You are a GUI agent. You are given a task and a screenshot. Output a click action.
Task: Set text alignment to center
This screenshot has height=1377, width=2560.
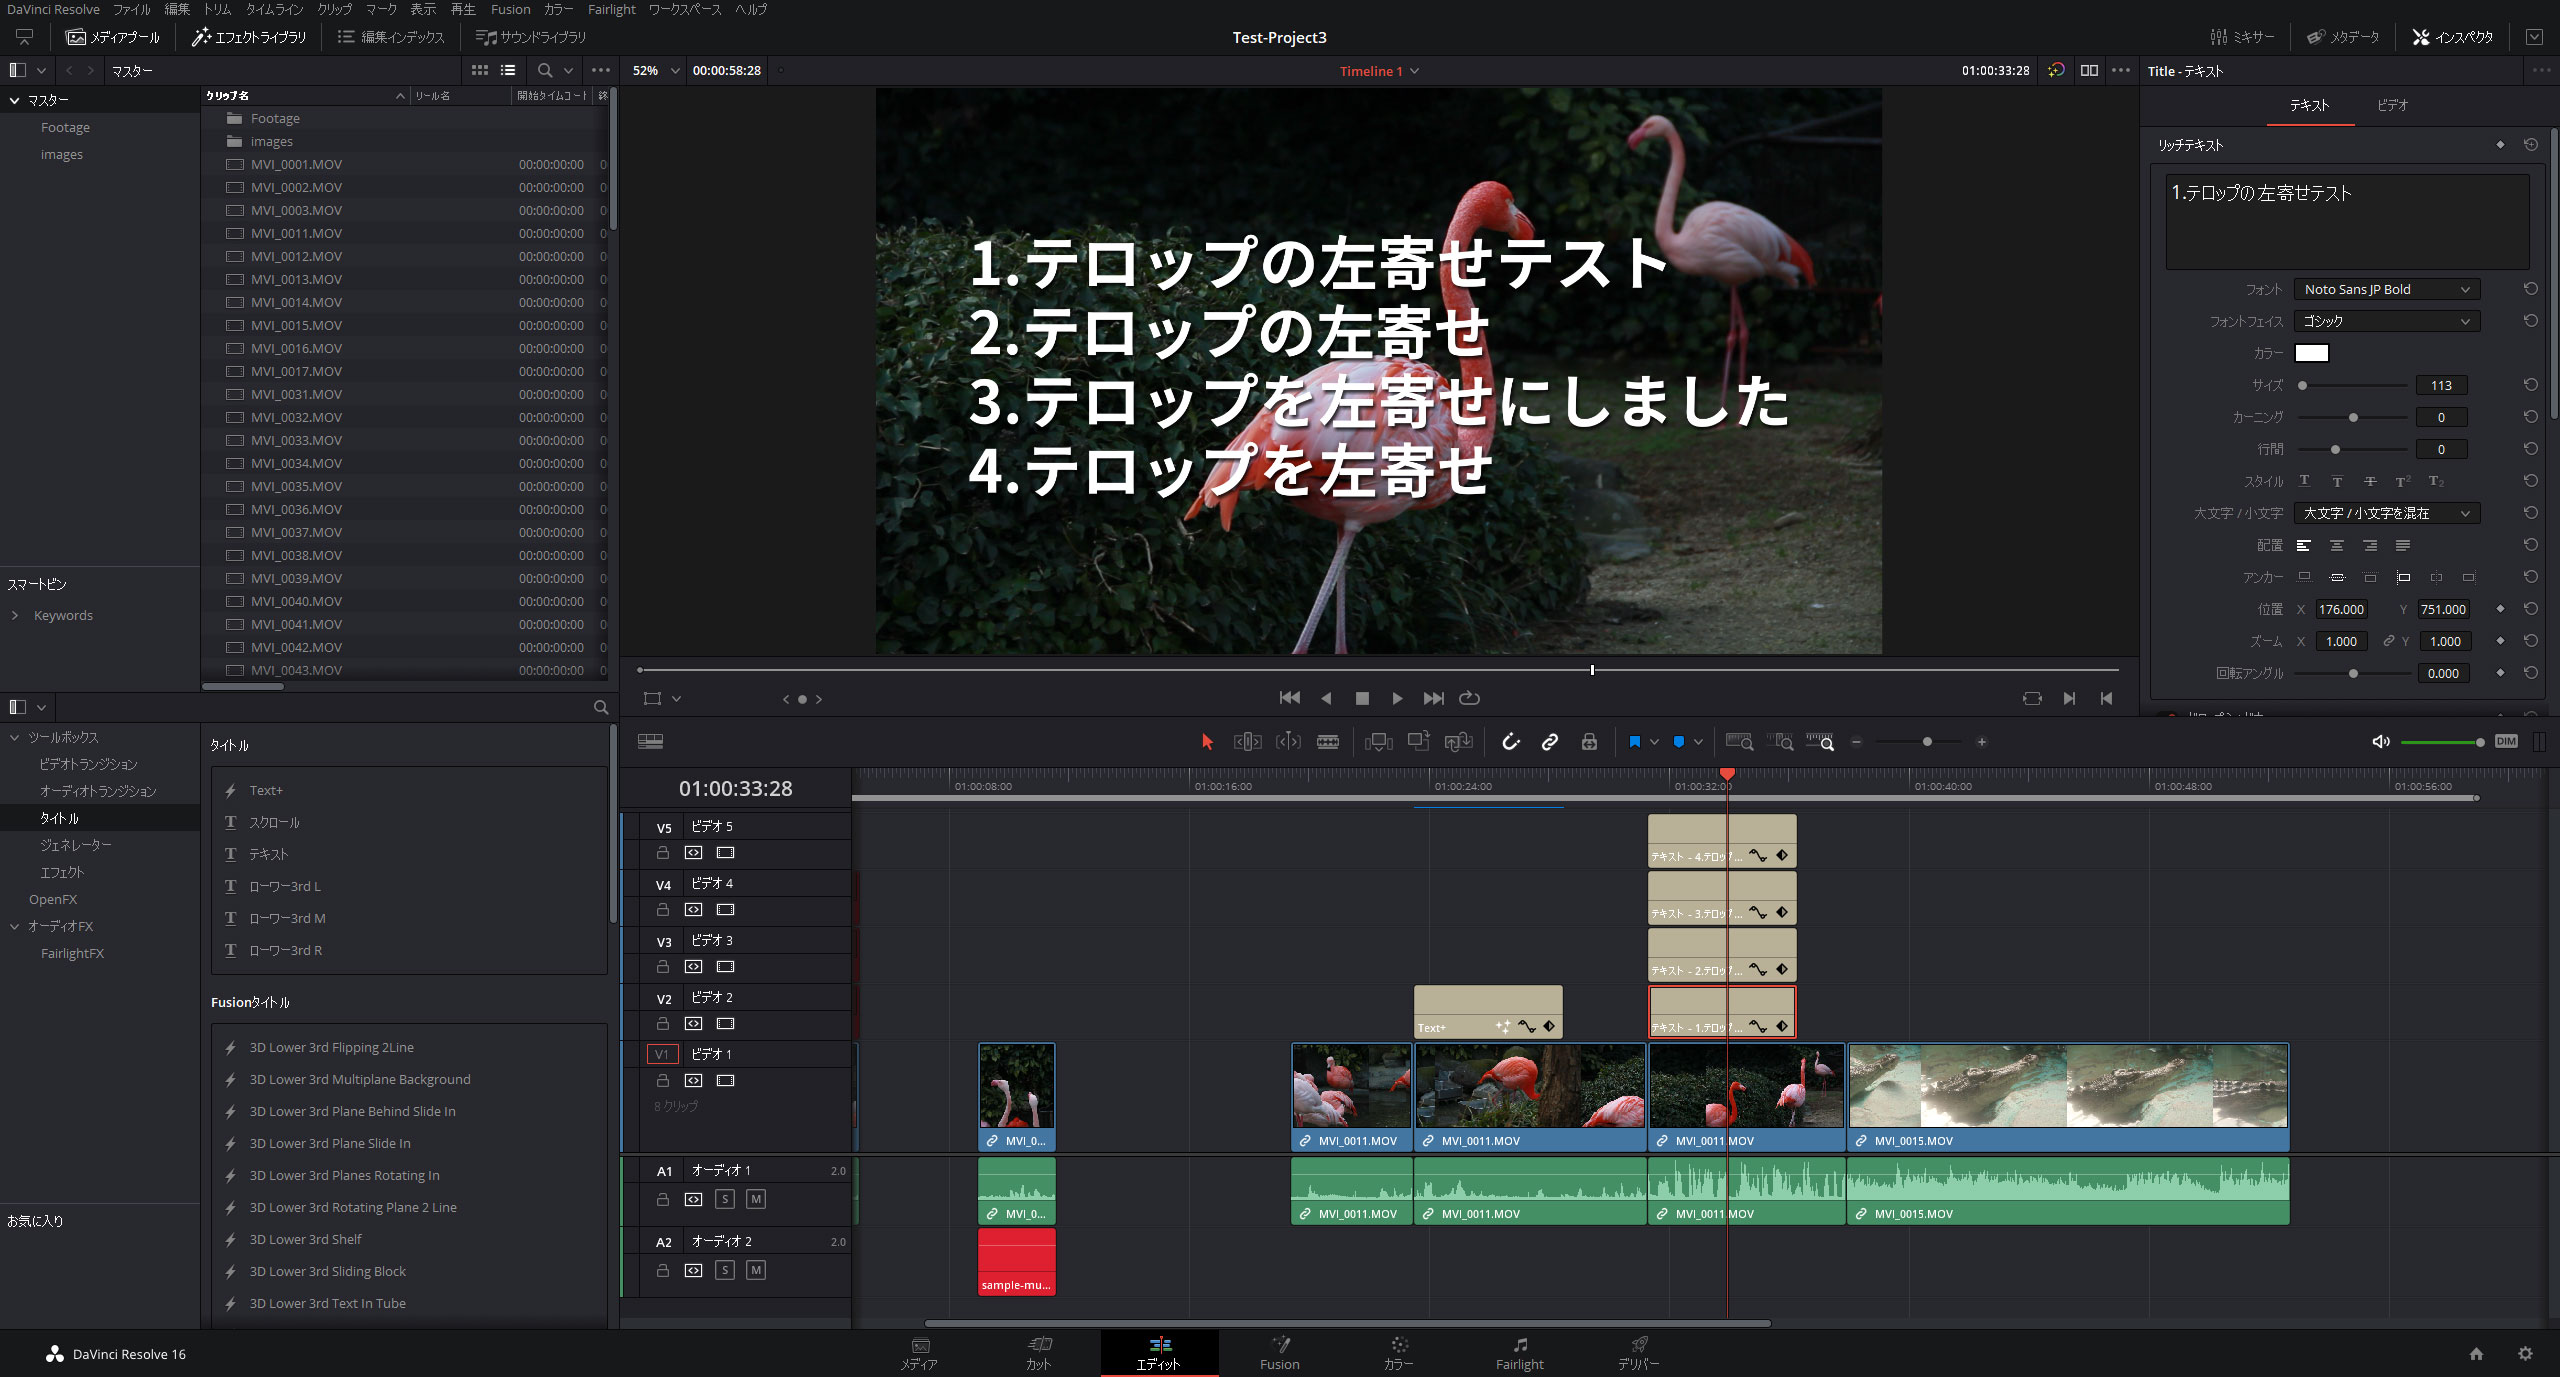[2336, 545]
